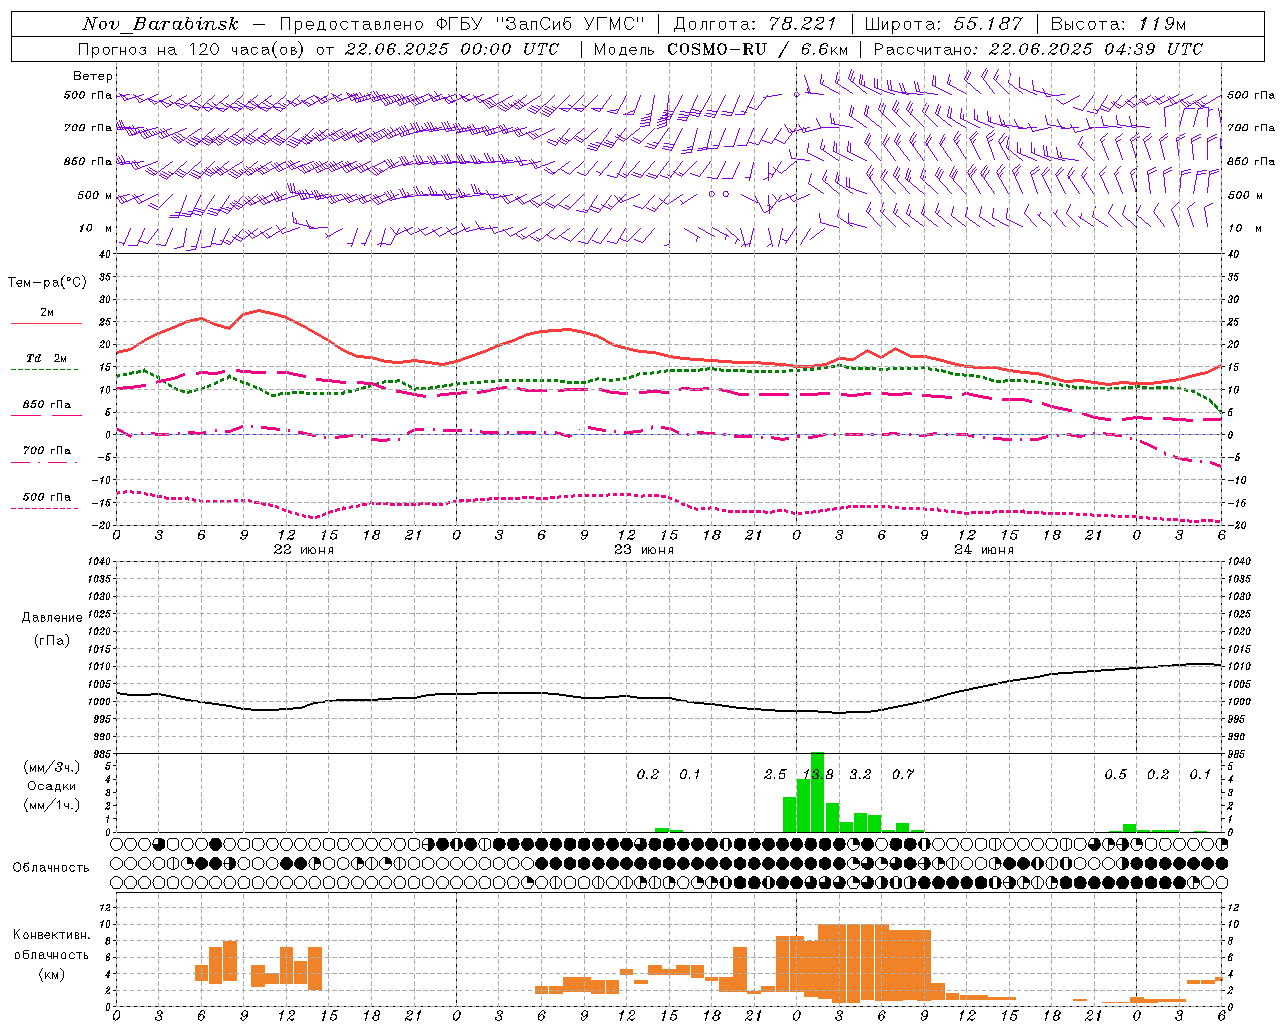Viewport: 1280px width, 1024px height.
Task: Click the Td 2м dew point legend
Action: 47,358
